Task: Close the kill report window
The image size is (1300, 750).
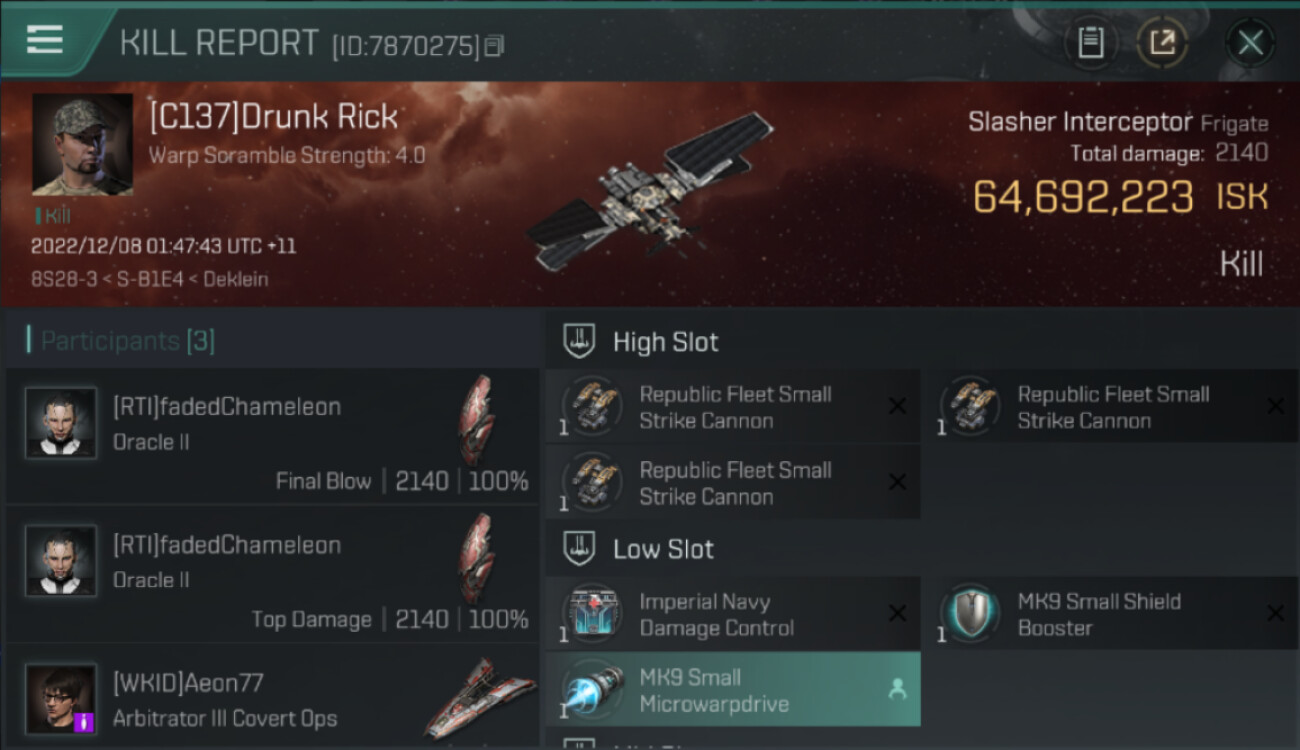Action: point(1250,42)
